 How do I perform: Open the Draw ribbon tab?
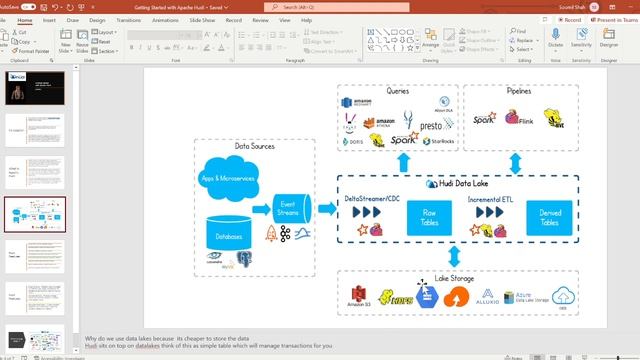(x=73, y=20)
